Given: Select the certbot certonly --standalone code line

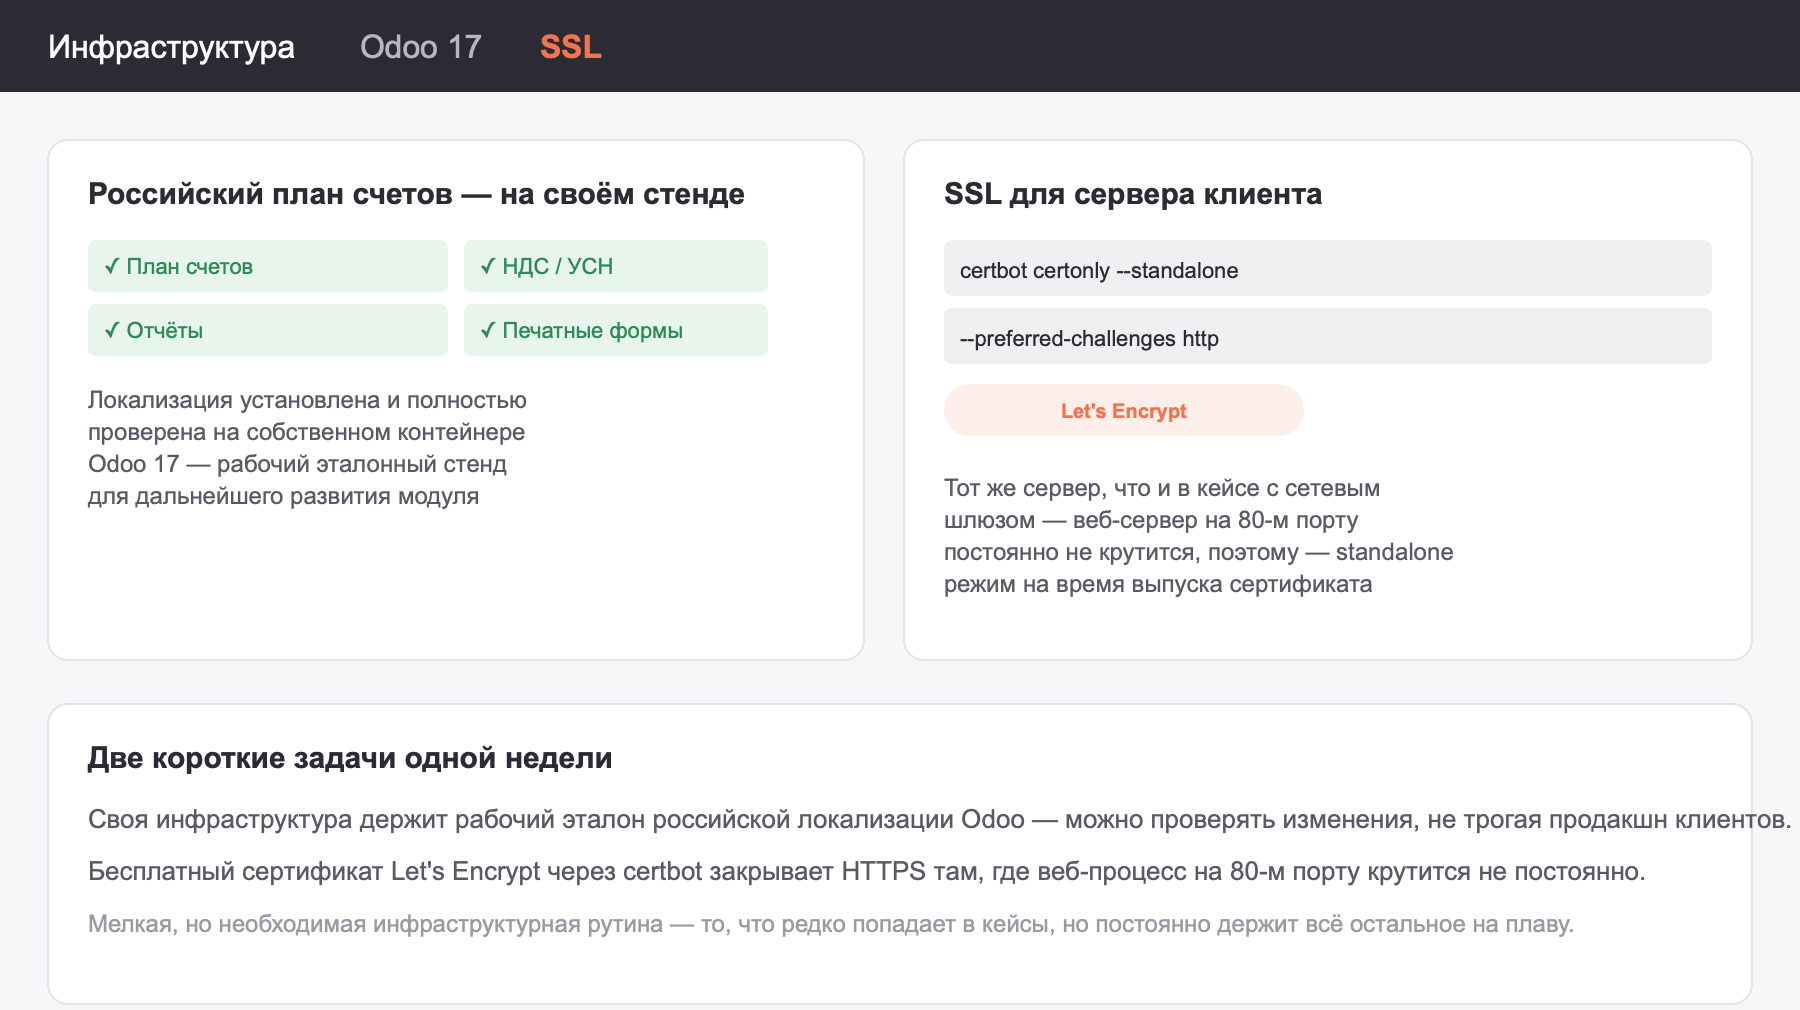Looking at the screenshot, I should click(x=1328, y=268).
